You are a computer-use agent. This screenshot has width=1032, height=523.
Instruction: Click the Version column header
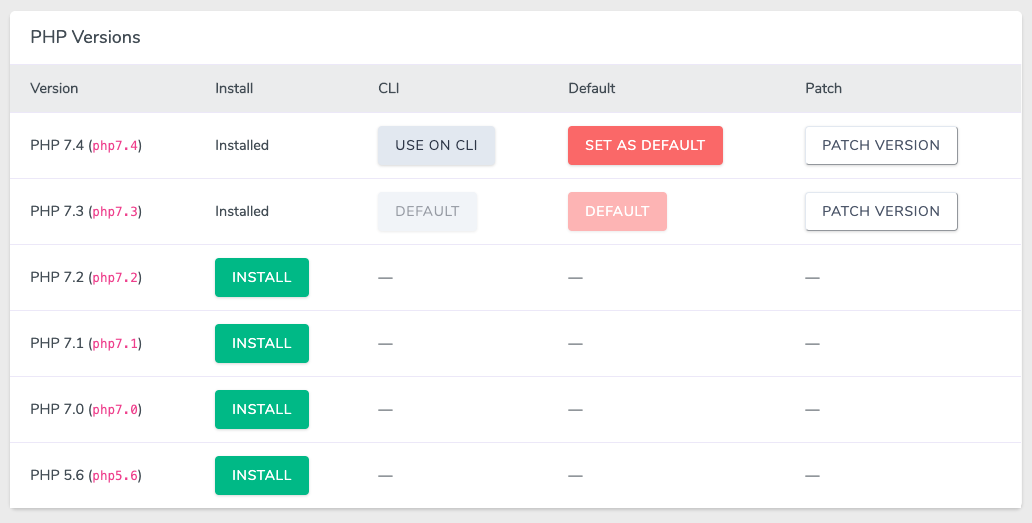tap(54, 88)
